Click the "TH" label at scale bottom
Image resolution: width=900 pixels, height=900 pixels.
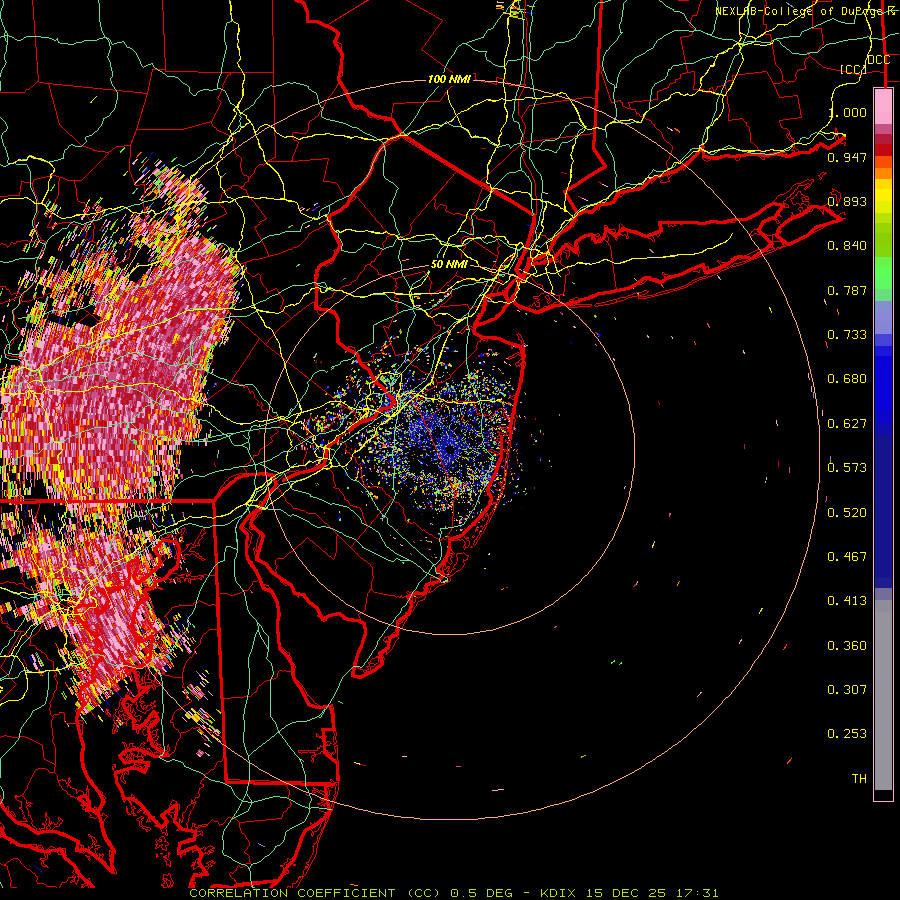click(859, 779)
